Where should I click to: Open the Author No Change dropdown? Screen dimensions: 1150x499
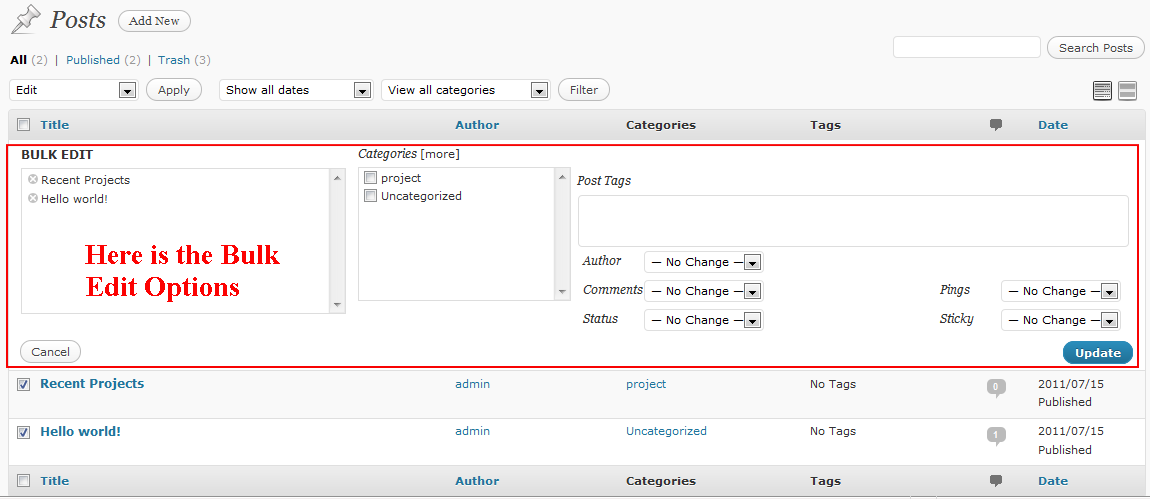pos(703,262)
